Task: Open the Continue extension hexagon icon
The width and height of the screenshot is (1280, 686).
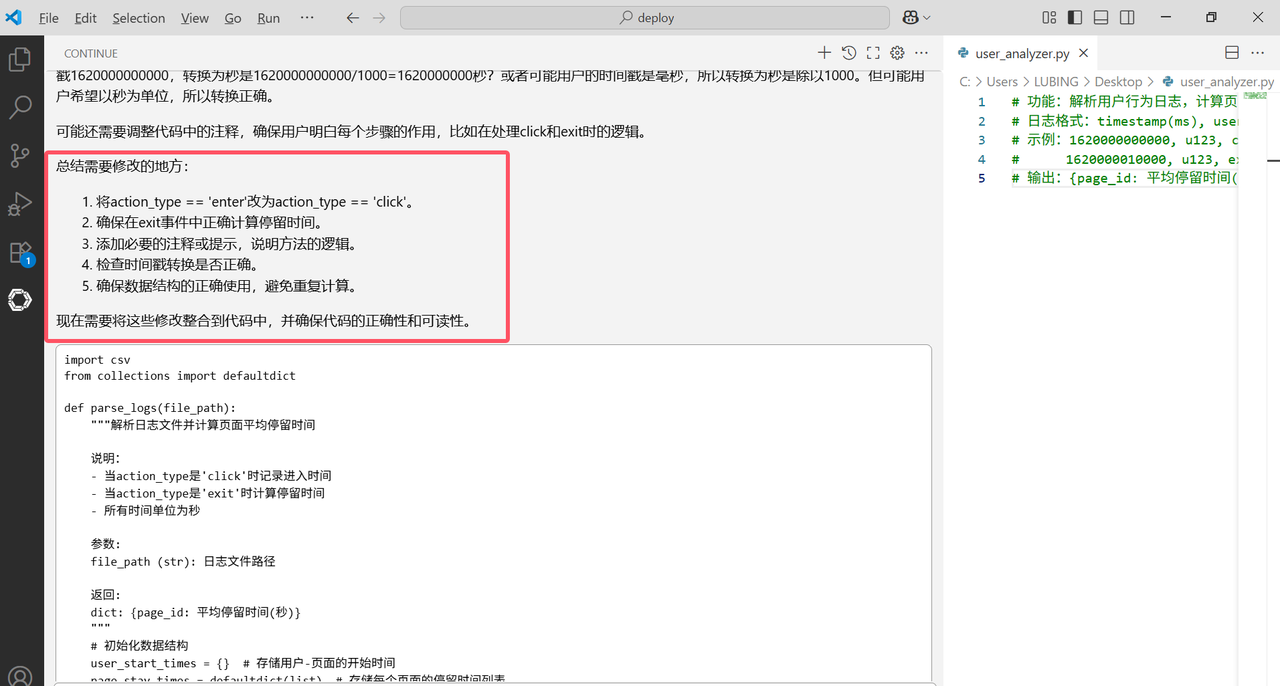Action: click(20, 300)
